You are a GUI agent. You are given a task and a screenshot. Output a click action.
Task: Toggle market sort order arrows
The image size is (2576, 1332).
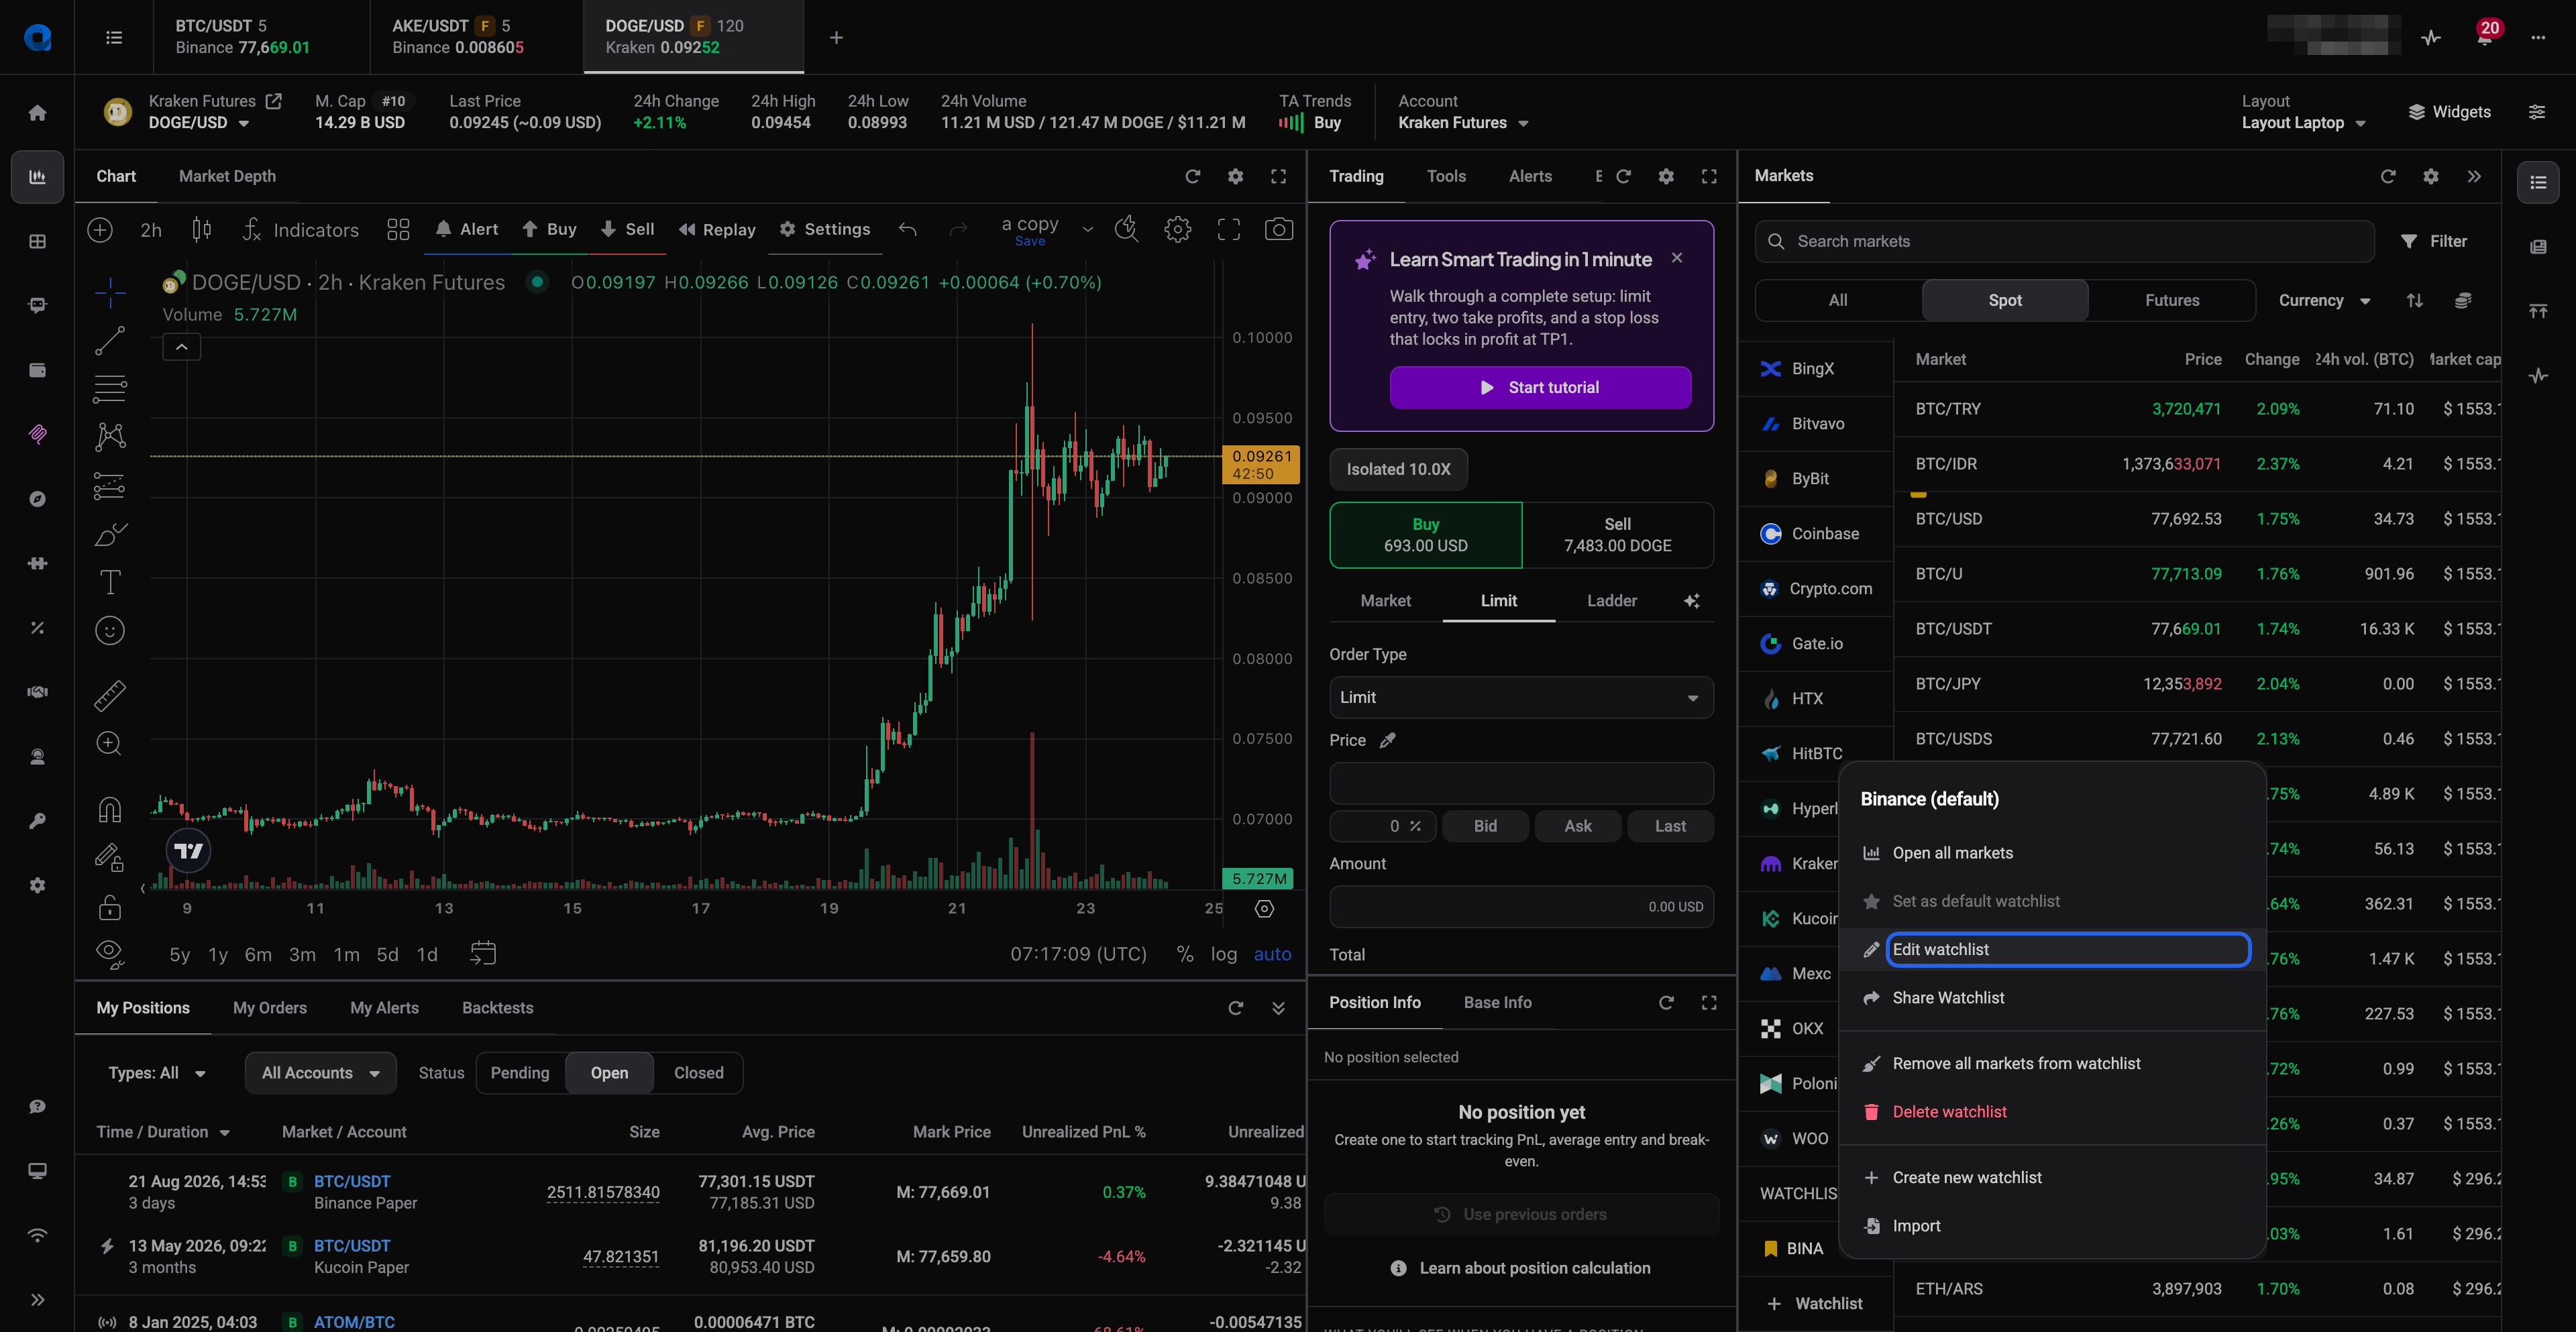coord(2414,300)
